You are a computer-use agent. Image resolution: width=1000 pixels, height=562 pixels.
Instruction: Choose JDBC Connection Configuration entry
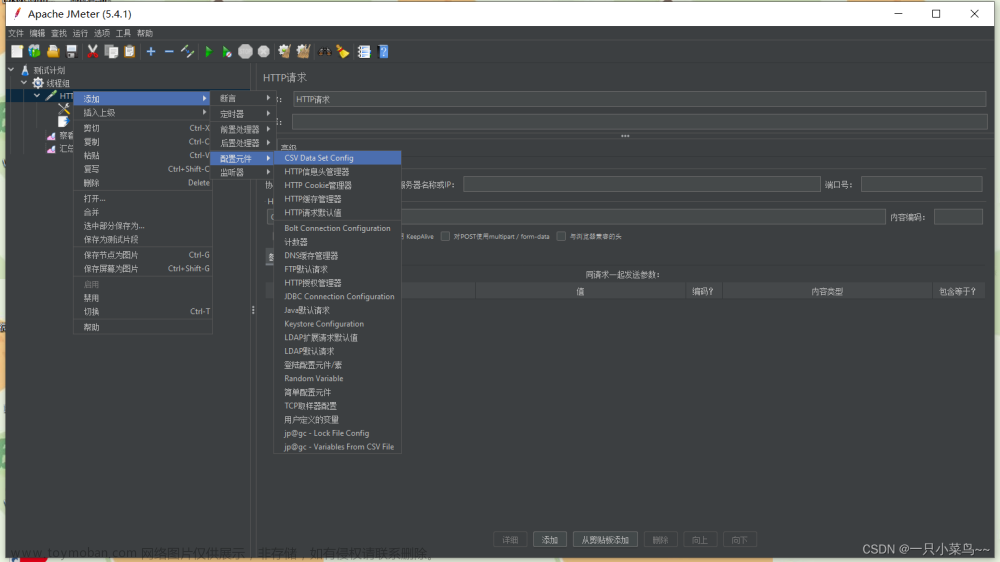point(337,296)
